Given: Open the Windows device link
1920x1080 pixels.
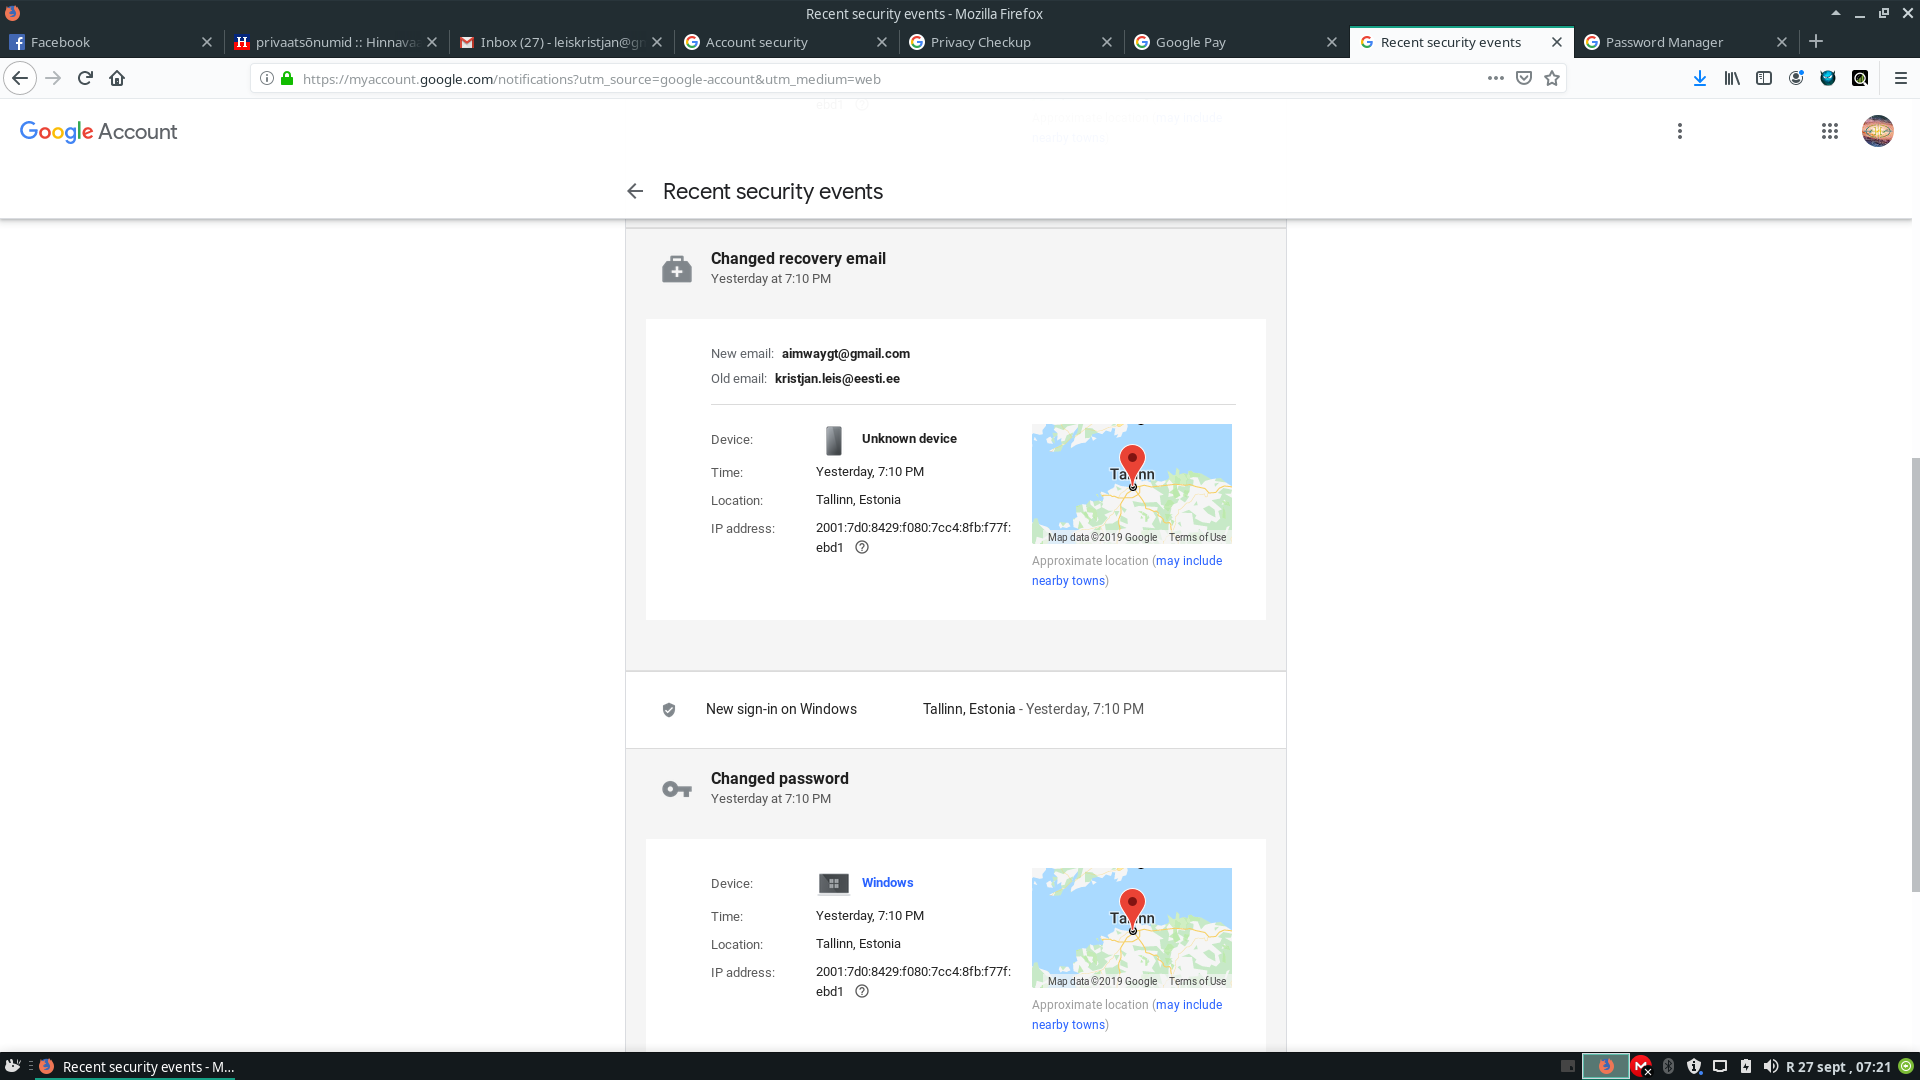Looking at the screenshot, I should click(887, 883).
